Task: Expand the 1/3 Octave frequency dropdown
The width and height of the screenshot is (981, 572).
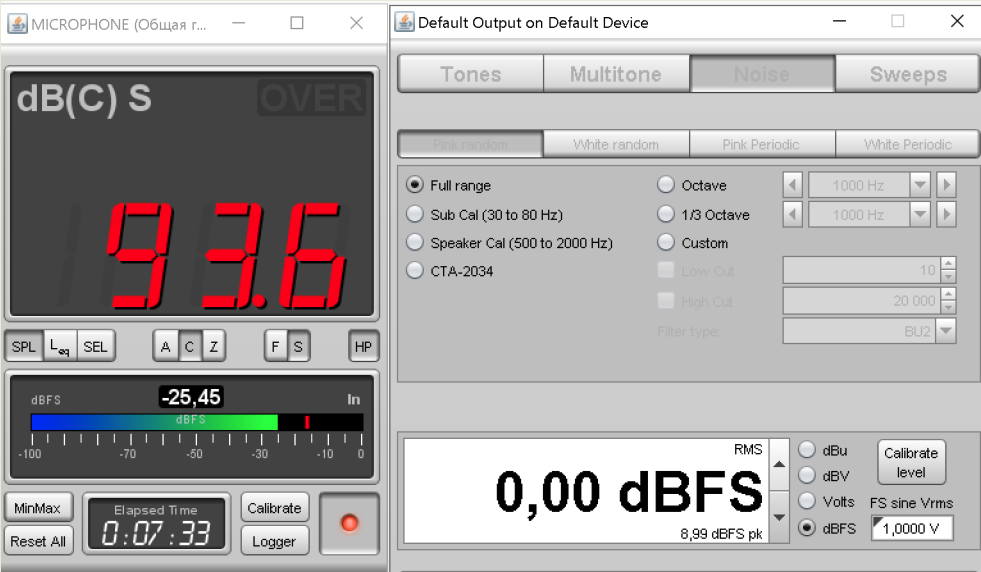Action: pyautogui.click(x=920, y=214)
